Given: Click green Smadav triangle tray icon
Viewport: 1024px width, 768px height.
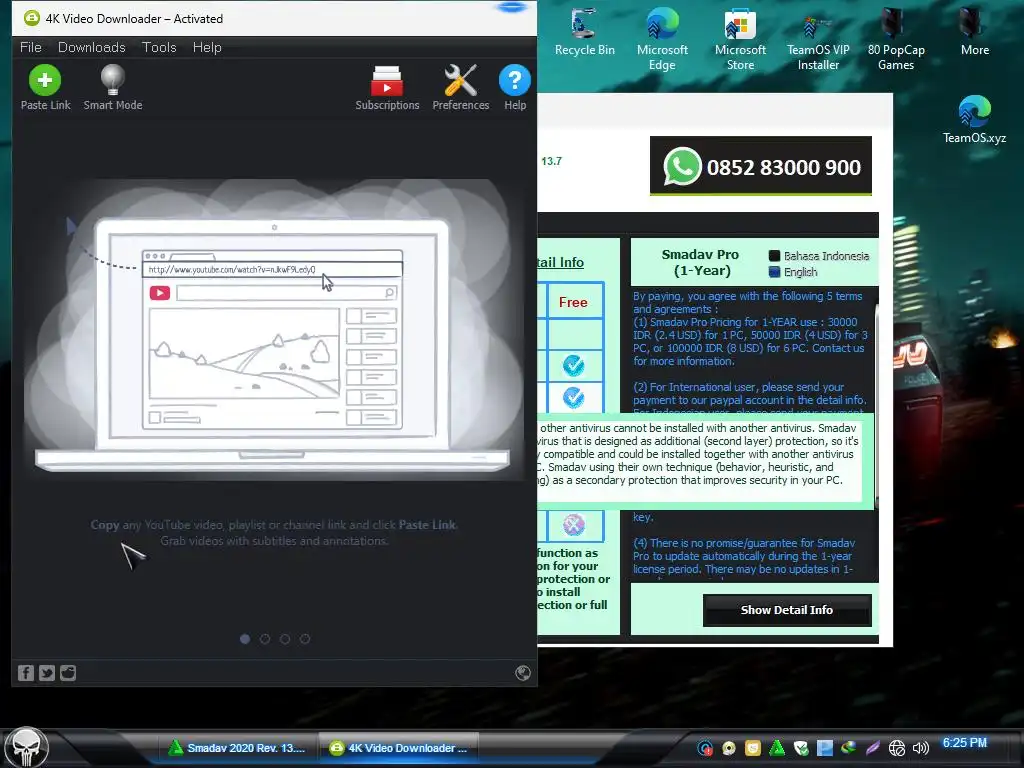Looking at the screenshot, I should (777, 748).
